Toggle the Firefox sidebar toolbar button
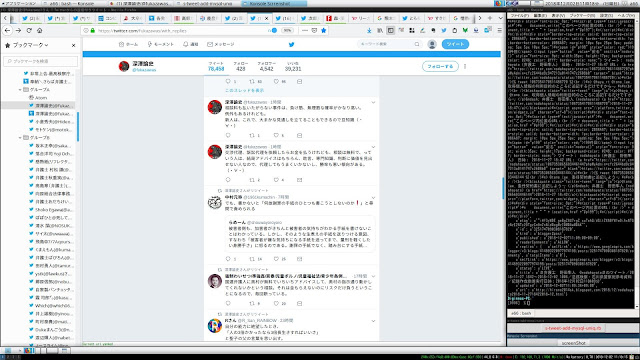The image size is (640, 360). point(391,31)
